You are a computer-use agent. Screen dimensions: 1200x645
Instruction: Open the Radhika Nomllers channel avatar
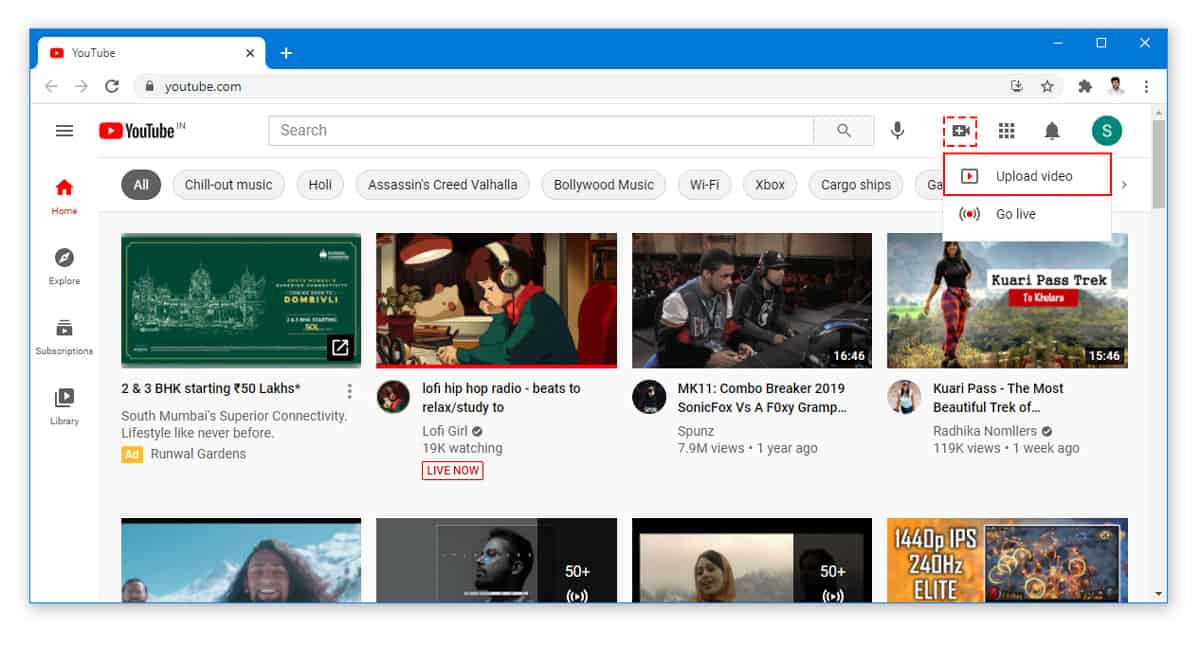click(904, 397)
